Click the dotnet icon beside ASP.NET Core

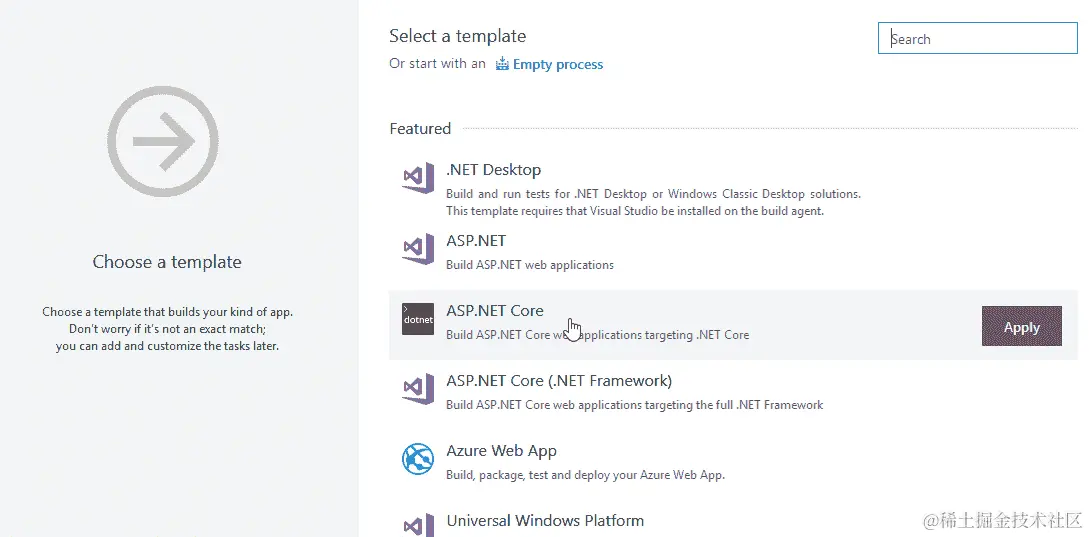(x=418, y=319)
